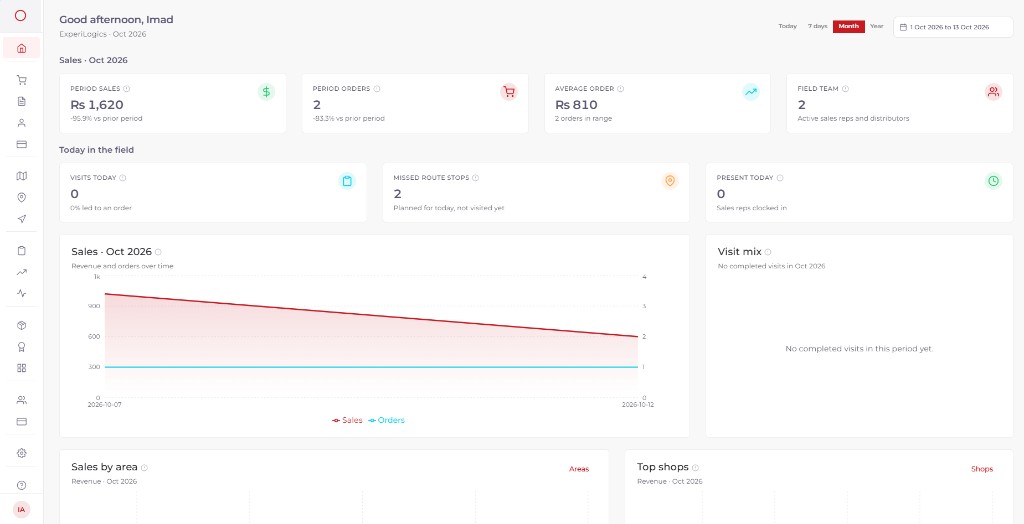Click the info icon beside Missed Route Stops
The height and width of the screenshot is (524, 1024).
pos(475,178)
